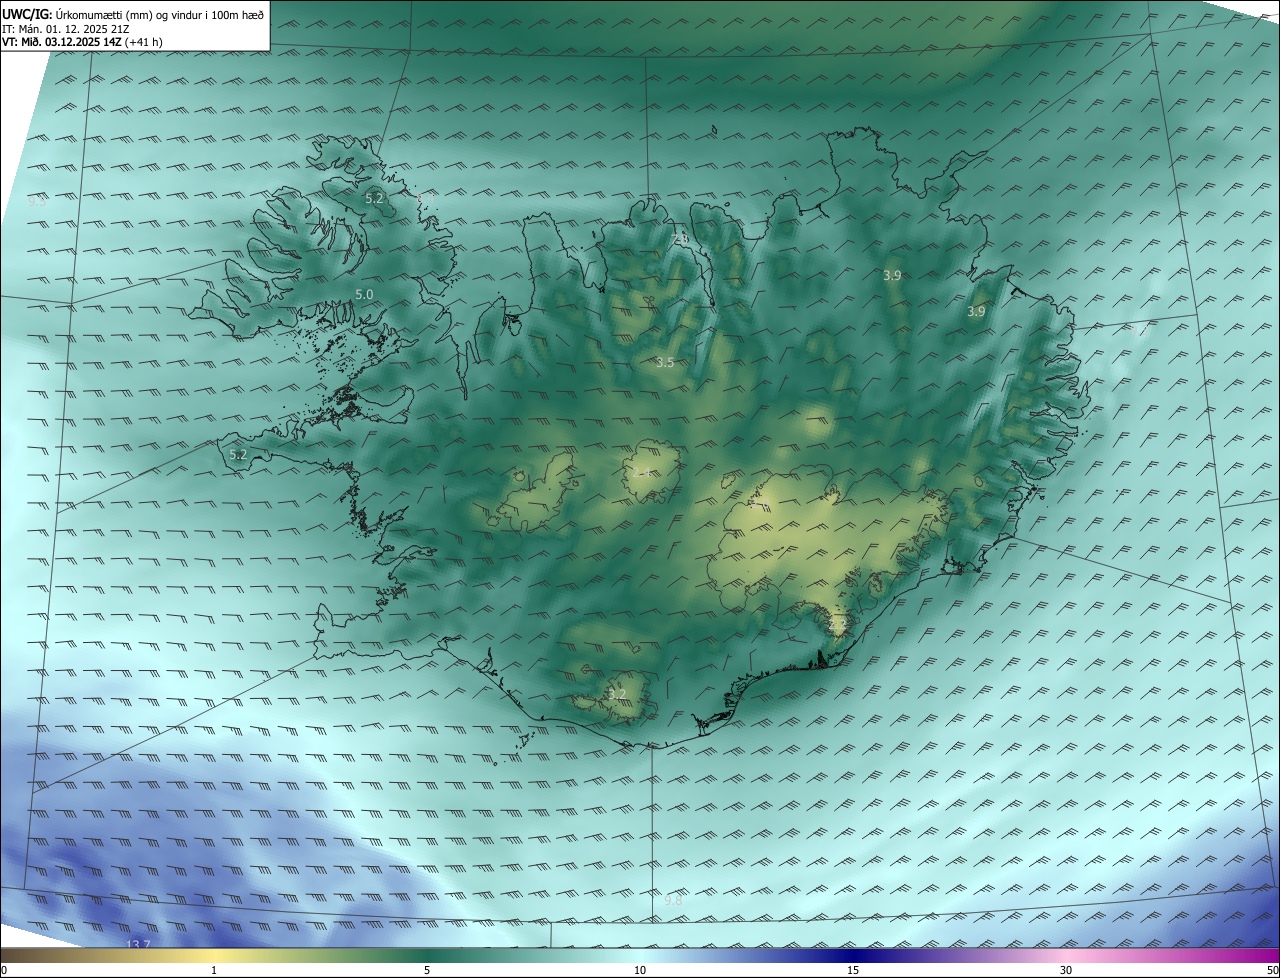Click the 2.4 value label on the central glacier
This screenshot has width=1280, height=978.
pyautogui.click(x=642, y=472)
